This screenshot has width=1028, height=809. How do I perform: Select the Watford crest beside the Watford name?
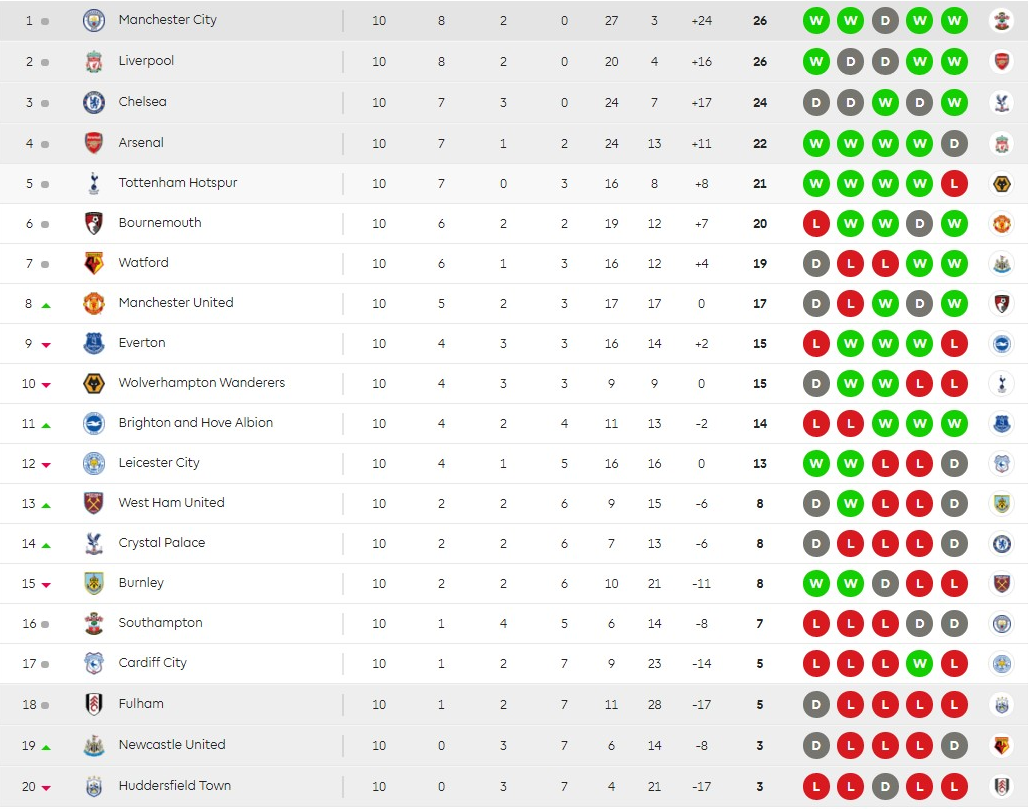94,263
